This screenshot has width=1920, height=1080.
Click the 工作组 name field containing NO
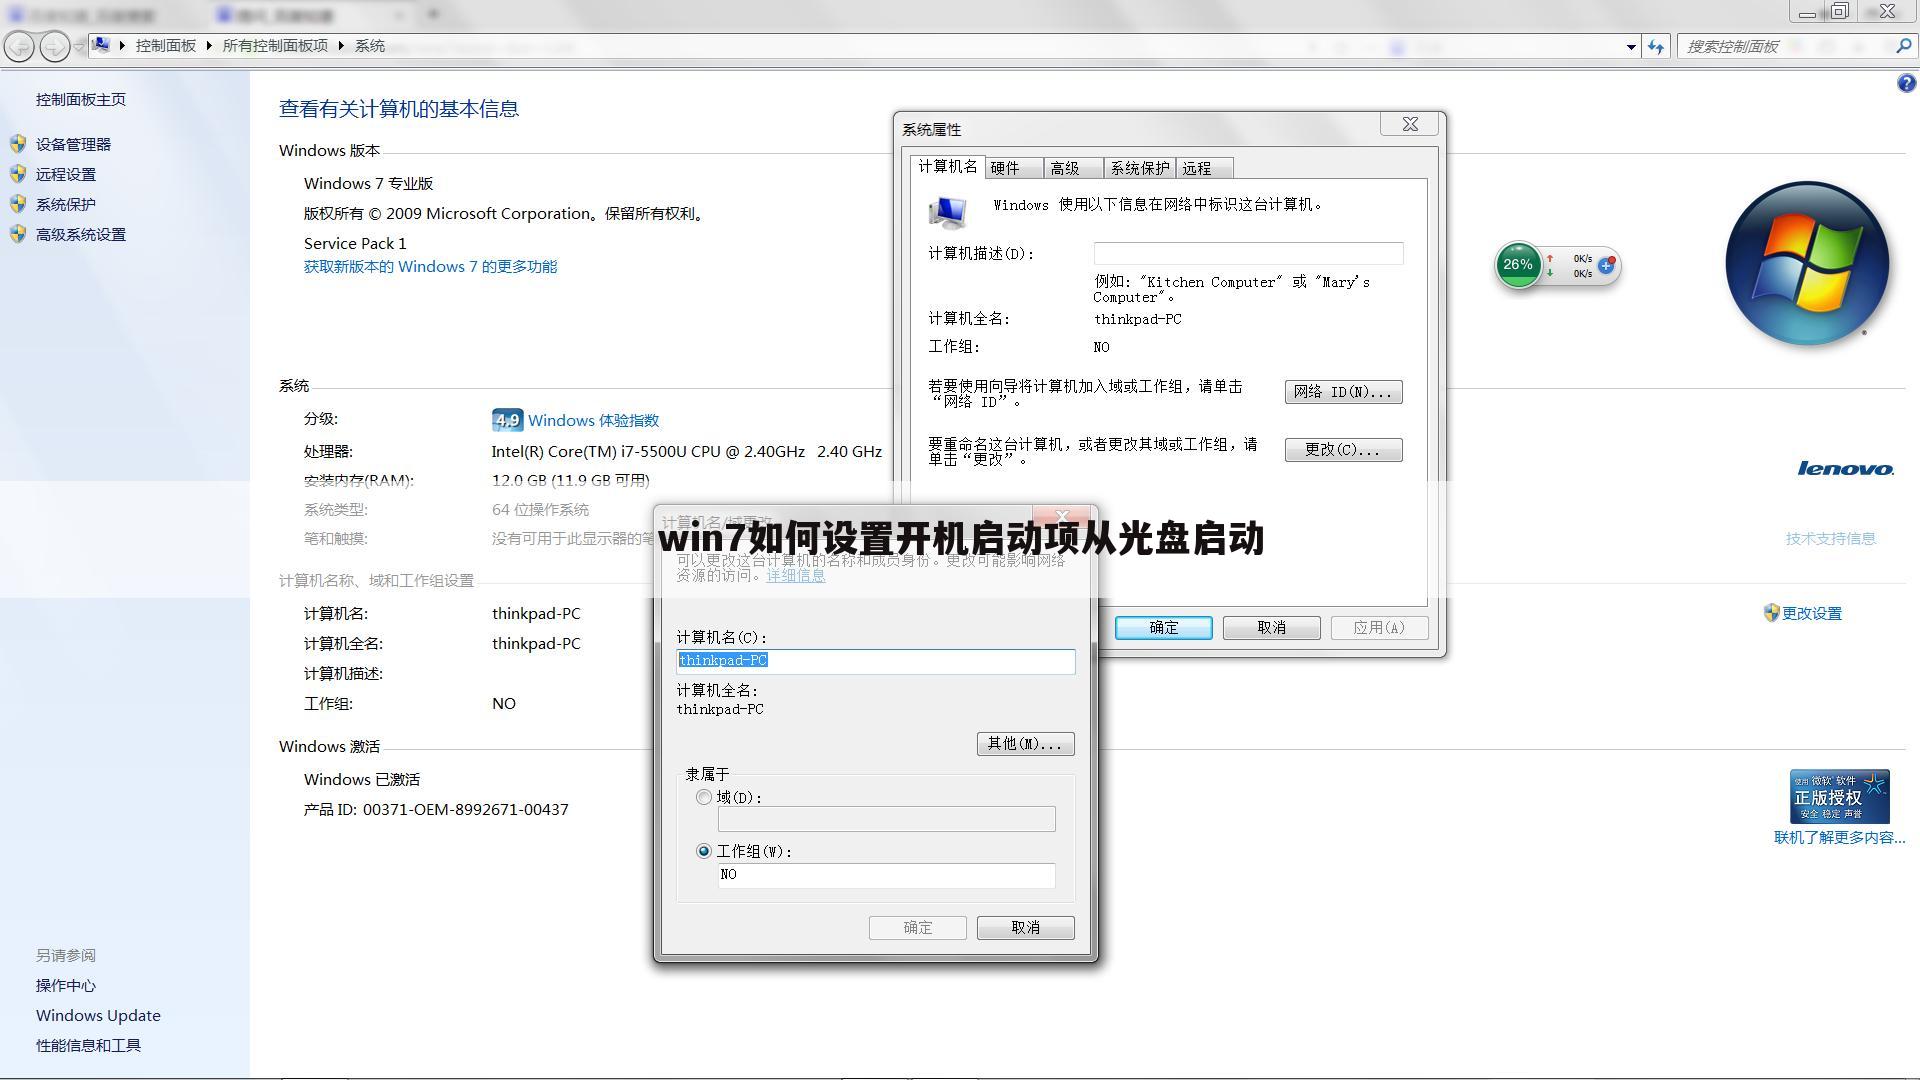tap(886, 875)
